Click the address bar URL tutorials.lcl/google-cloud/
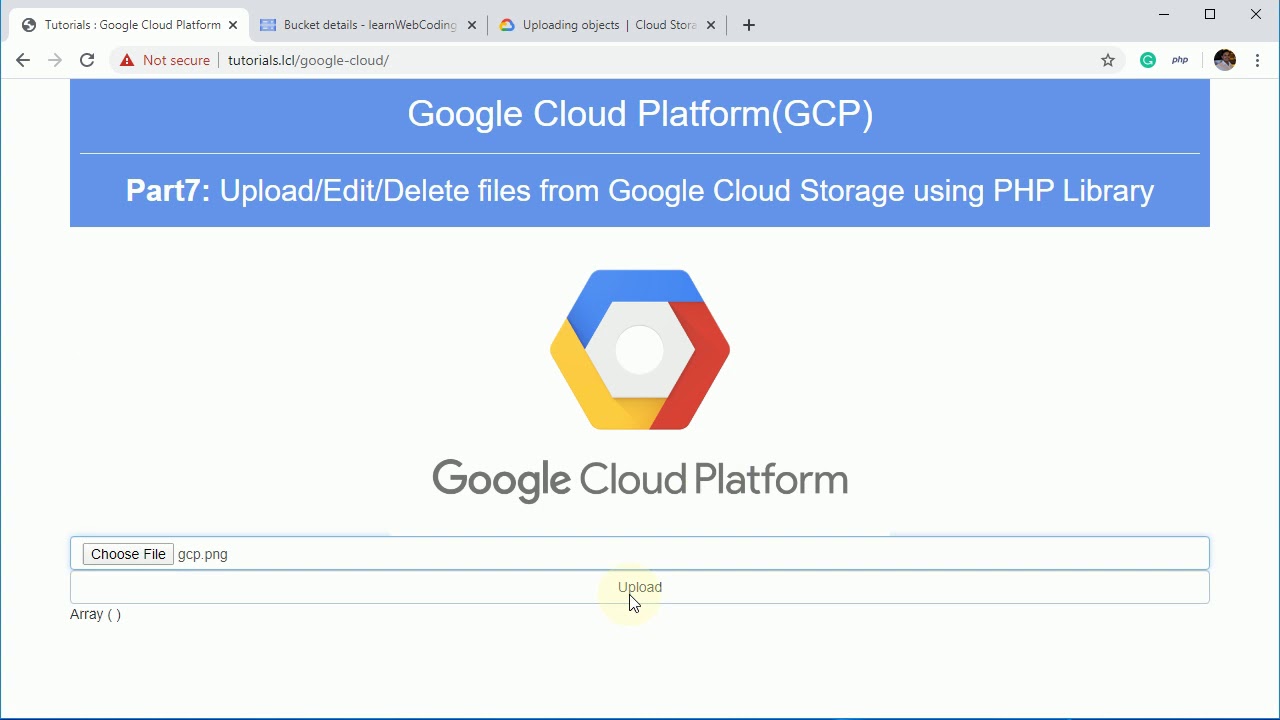 pyautogui.click(x=308, y=60)
